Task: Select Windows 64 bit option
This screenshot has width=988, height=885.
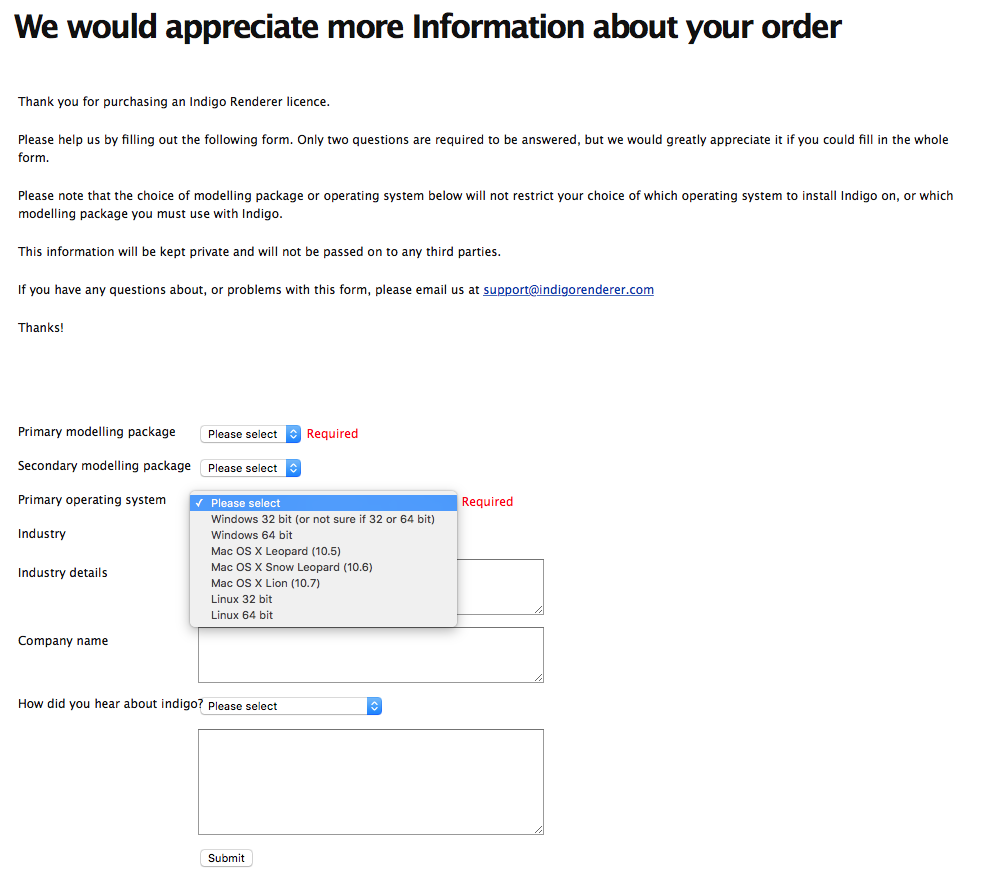Action: coord(323,535)
